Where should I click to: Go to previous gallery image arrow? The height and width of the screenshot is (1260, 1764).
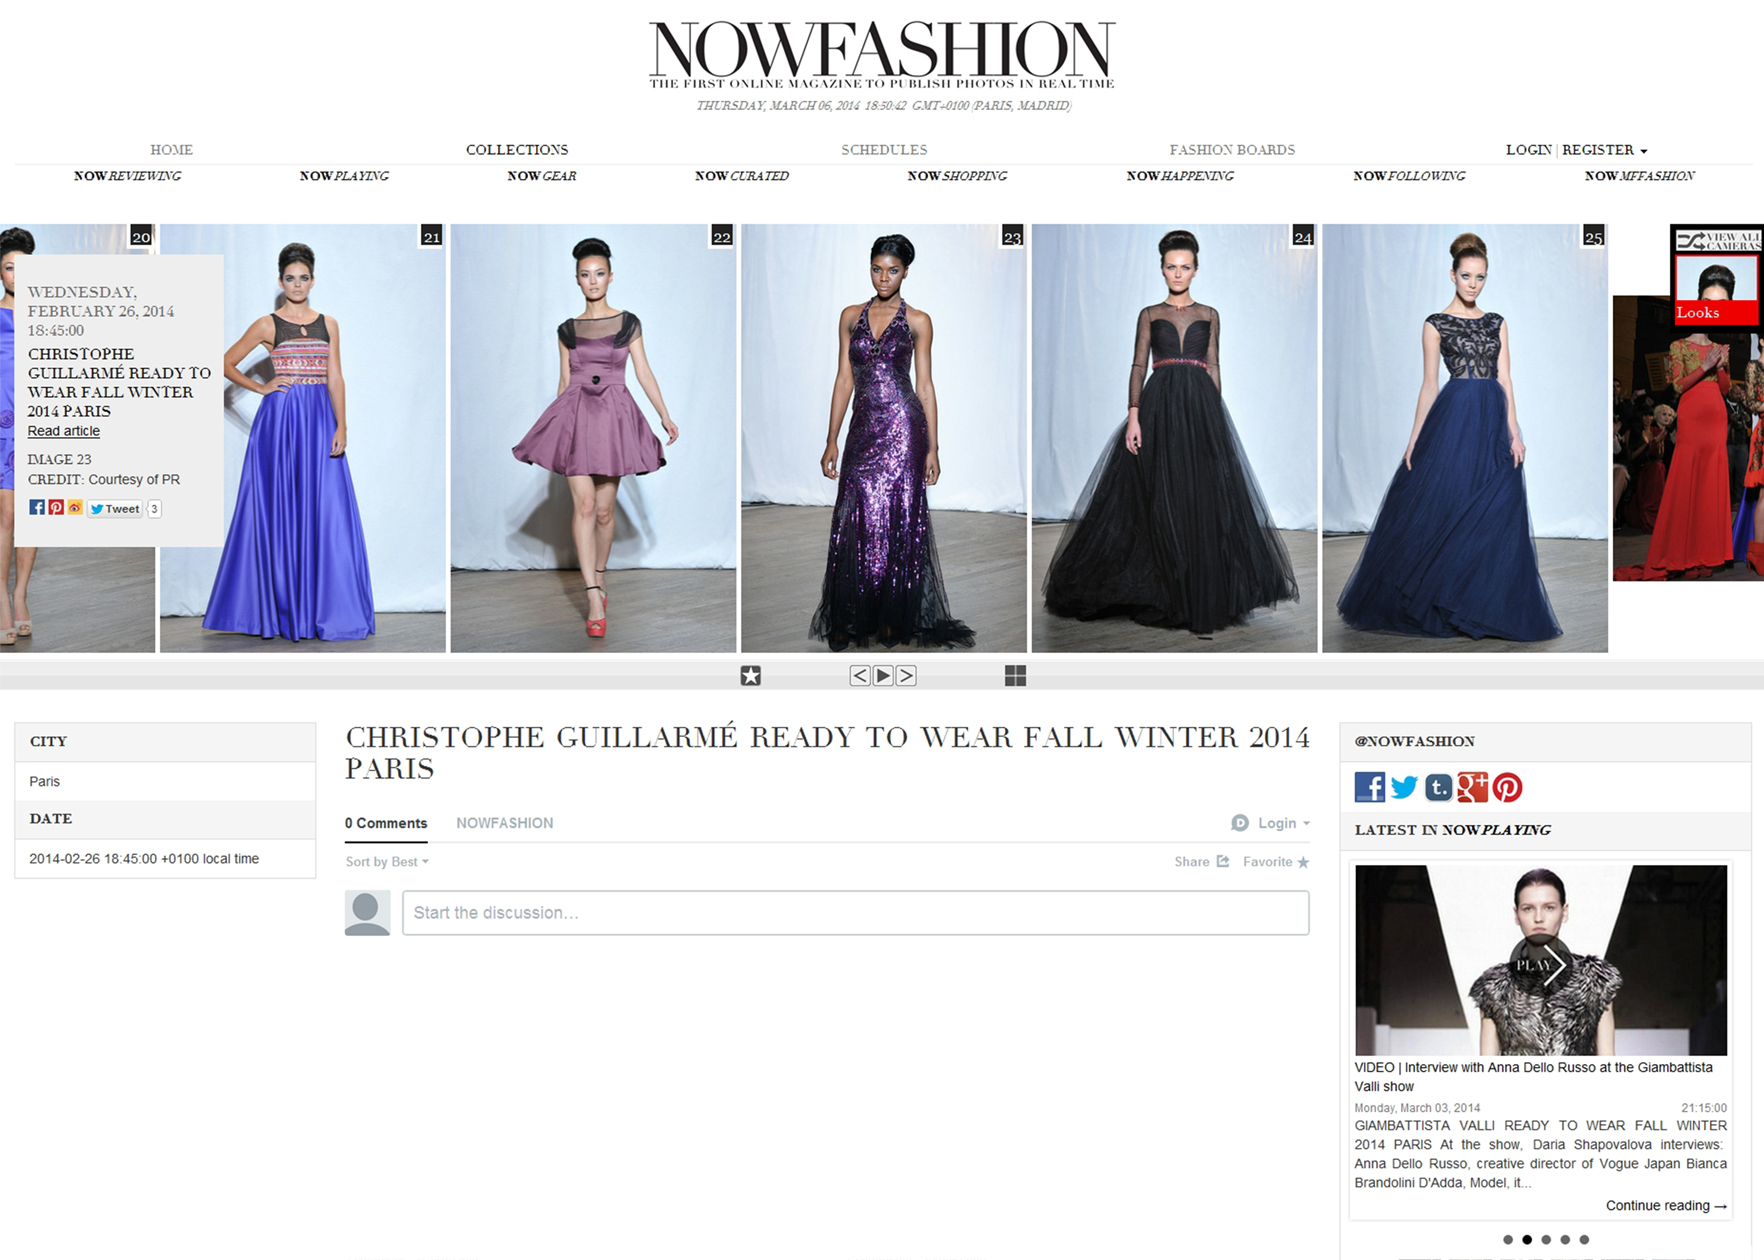point(860,676)
